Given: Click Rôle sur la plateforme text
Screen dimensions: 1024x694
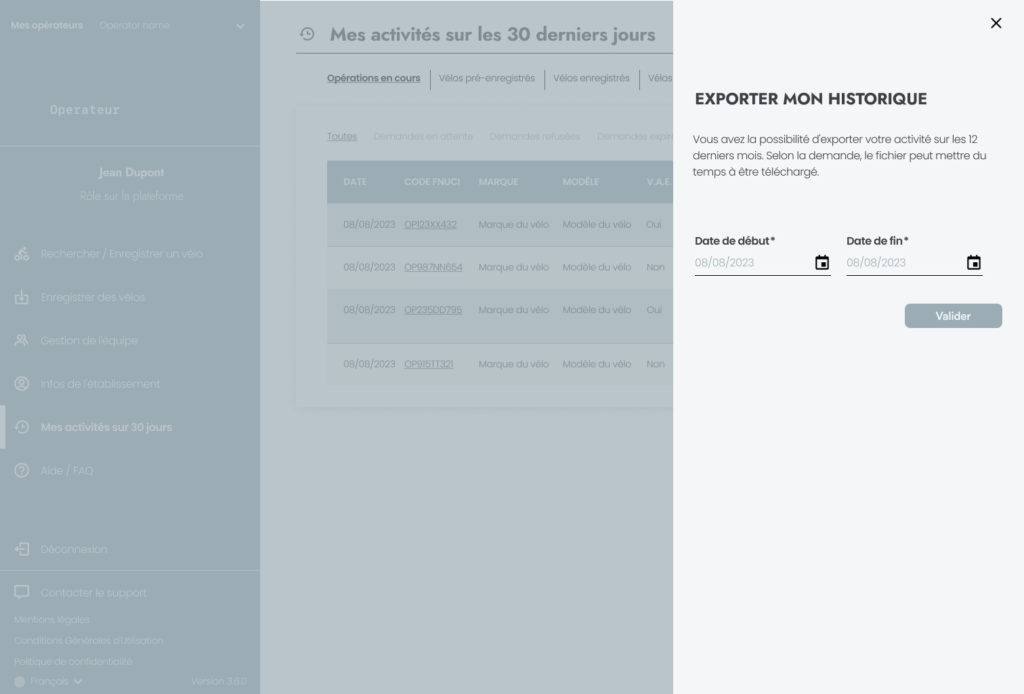Looking at the screenshot, I should (131, 197).
